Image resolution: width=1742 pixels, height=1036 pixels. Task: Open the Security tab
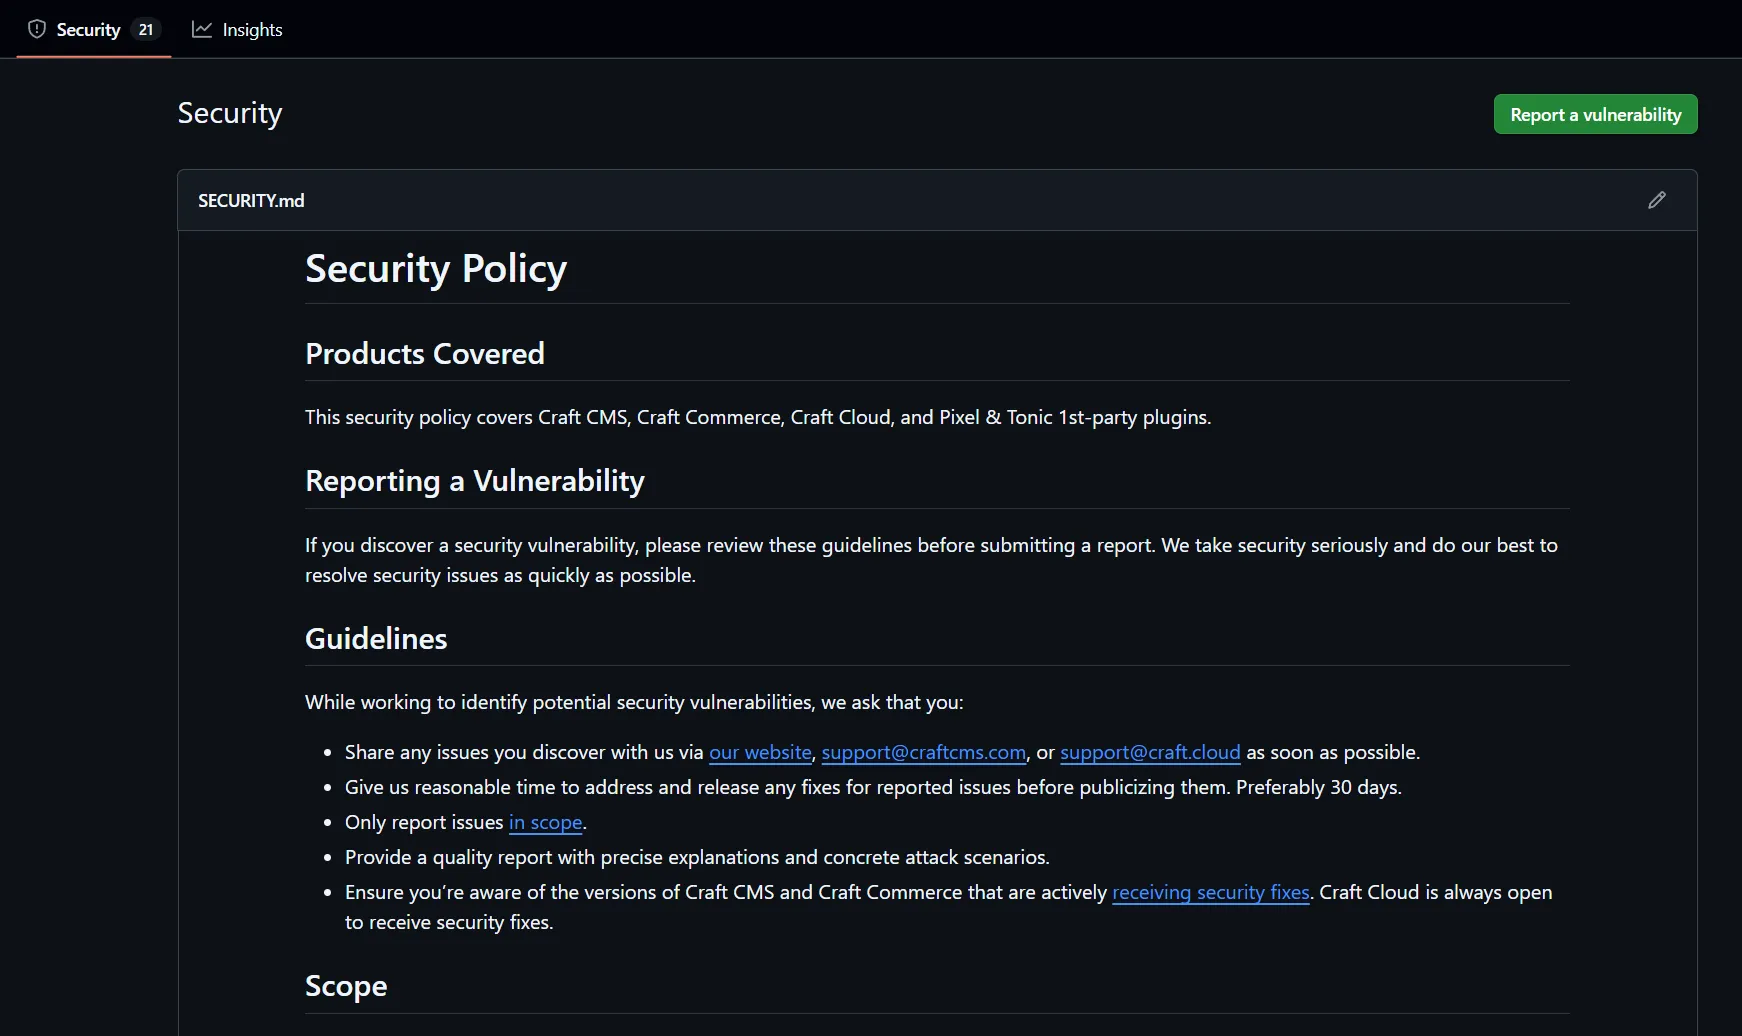(94, 29)
